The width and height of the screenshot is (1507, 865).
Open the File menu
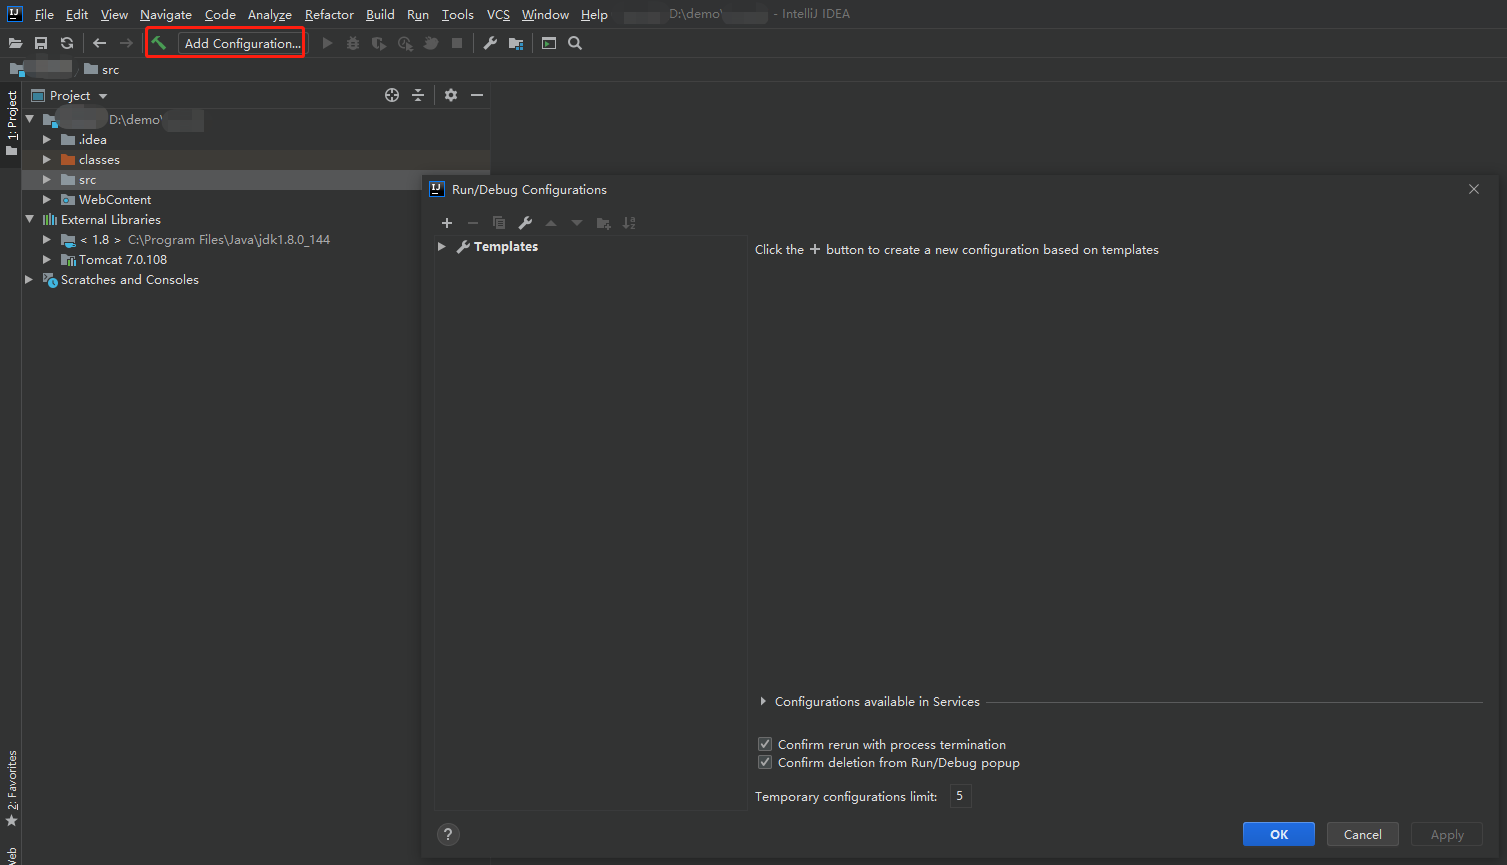[44, 14]
